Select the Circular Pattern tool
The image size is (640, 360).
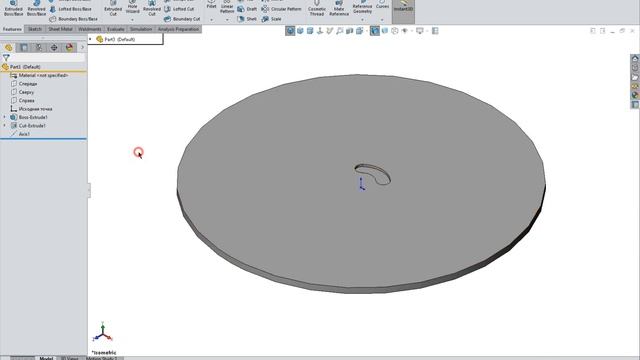click(x=281, y=9)
